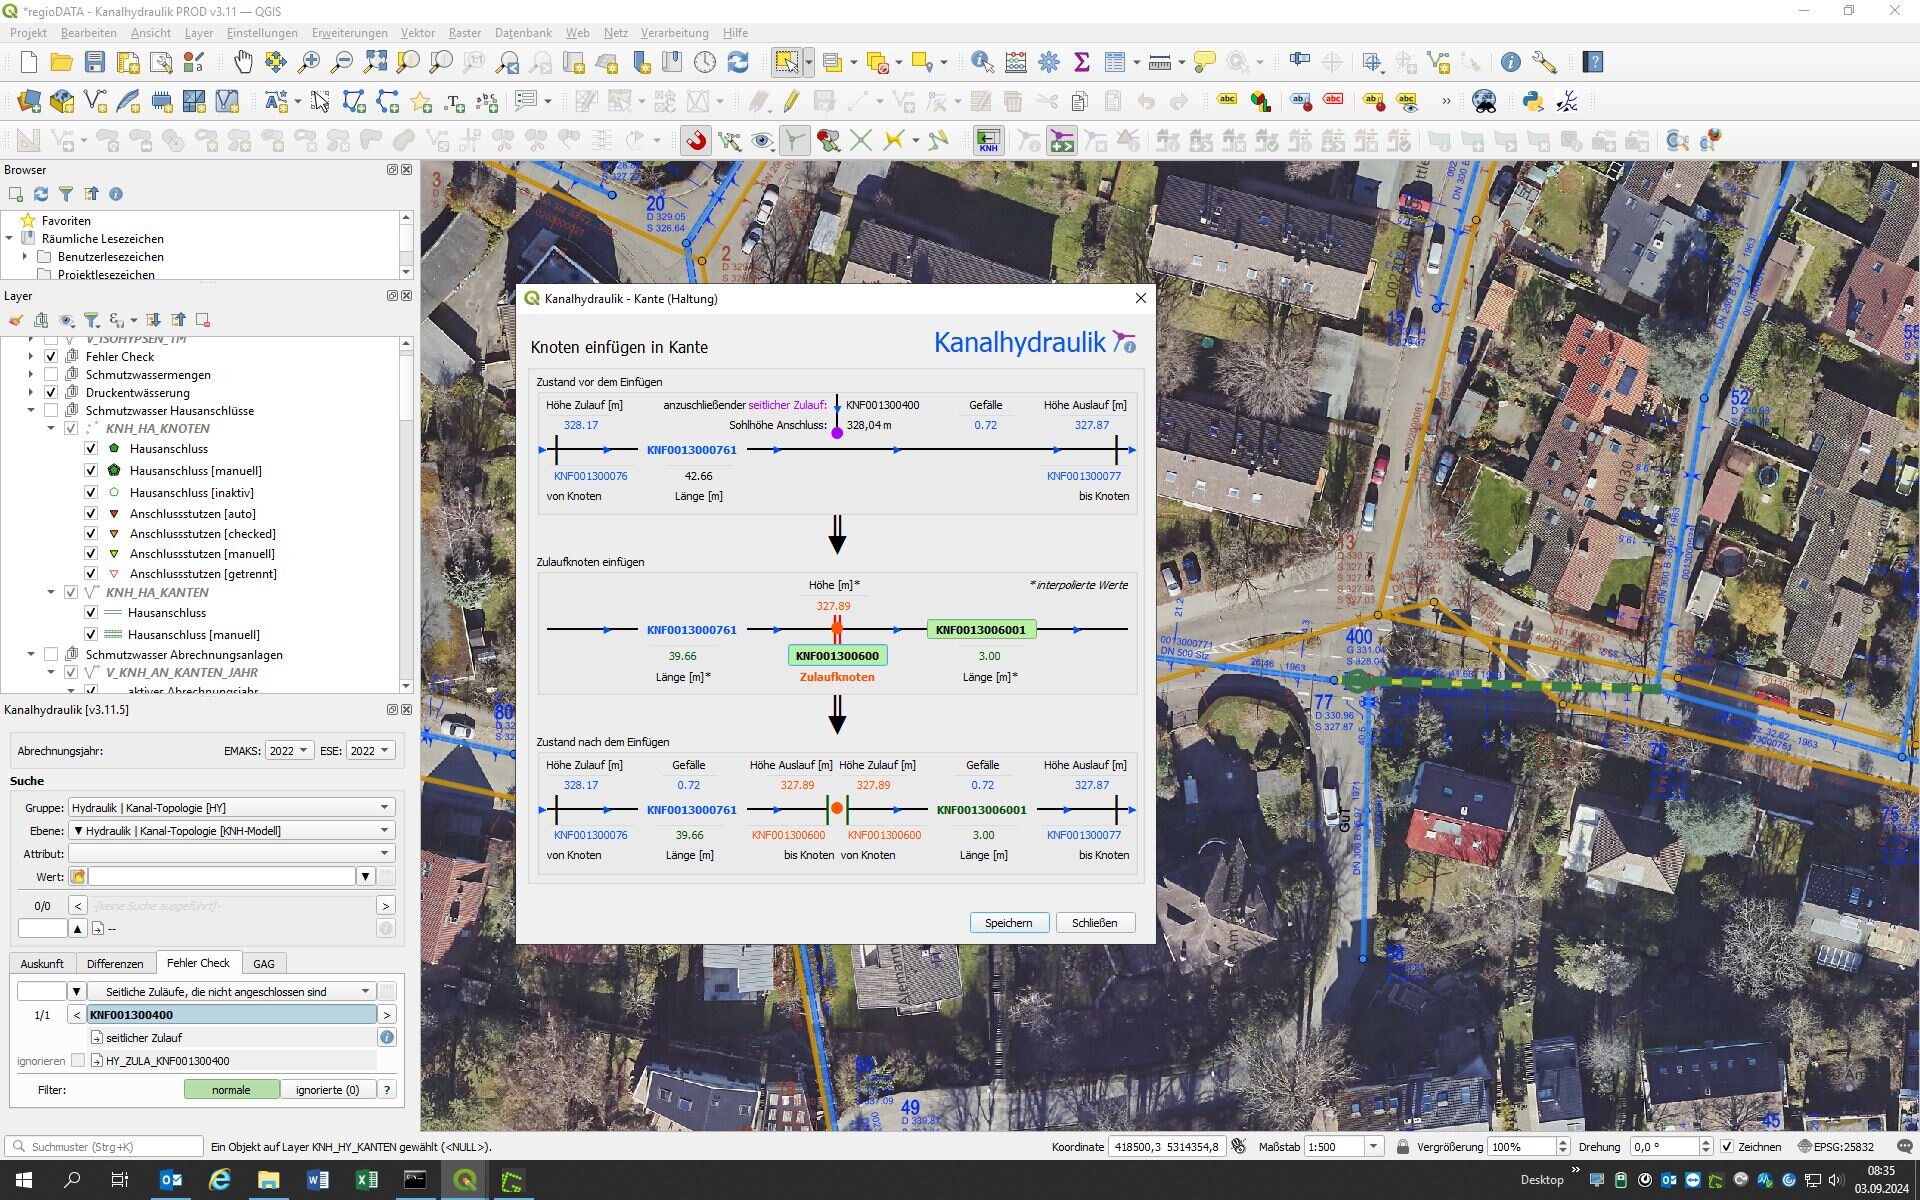Open the Help contents book icon
The image size is (1920, 1200).
tap(1593, 62)
